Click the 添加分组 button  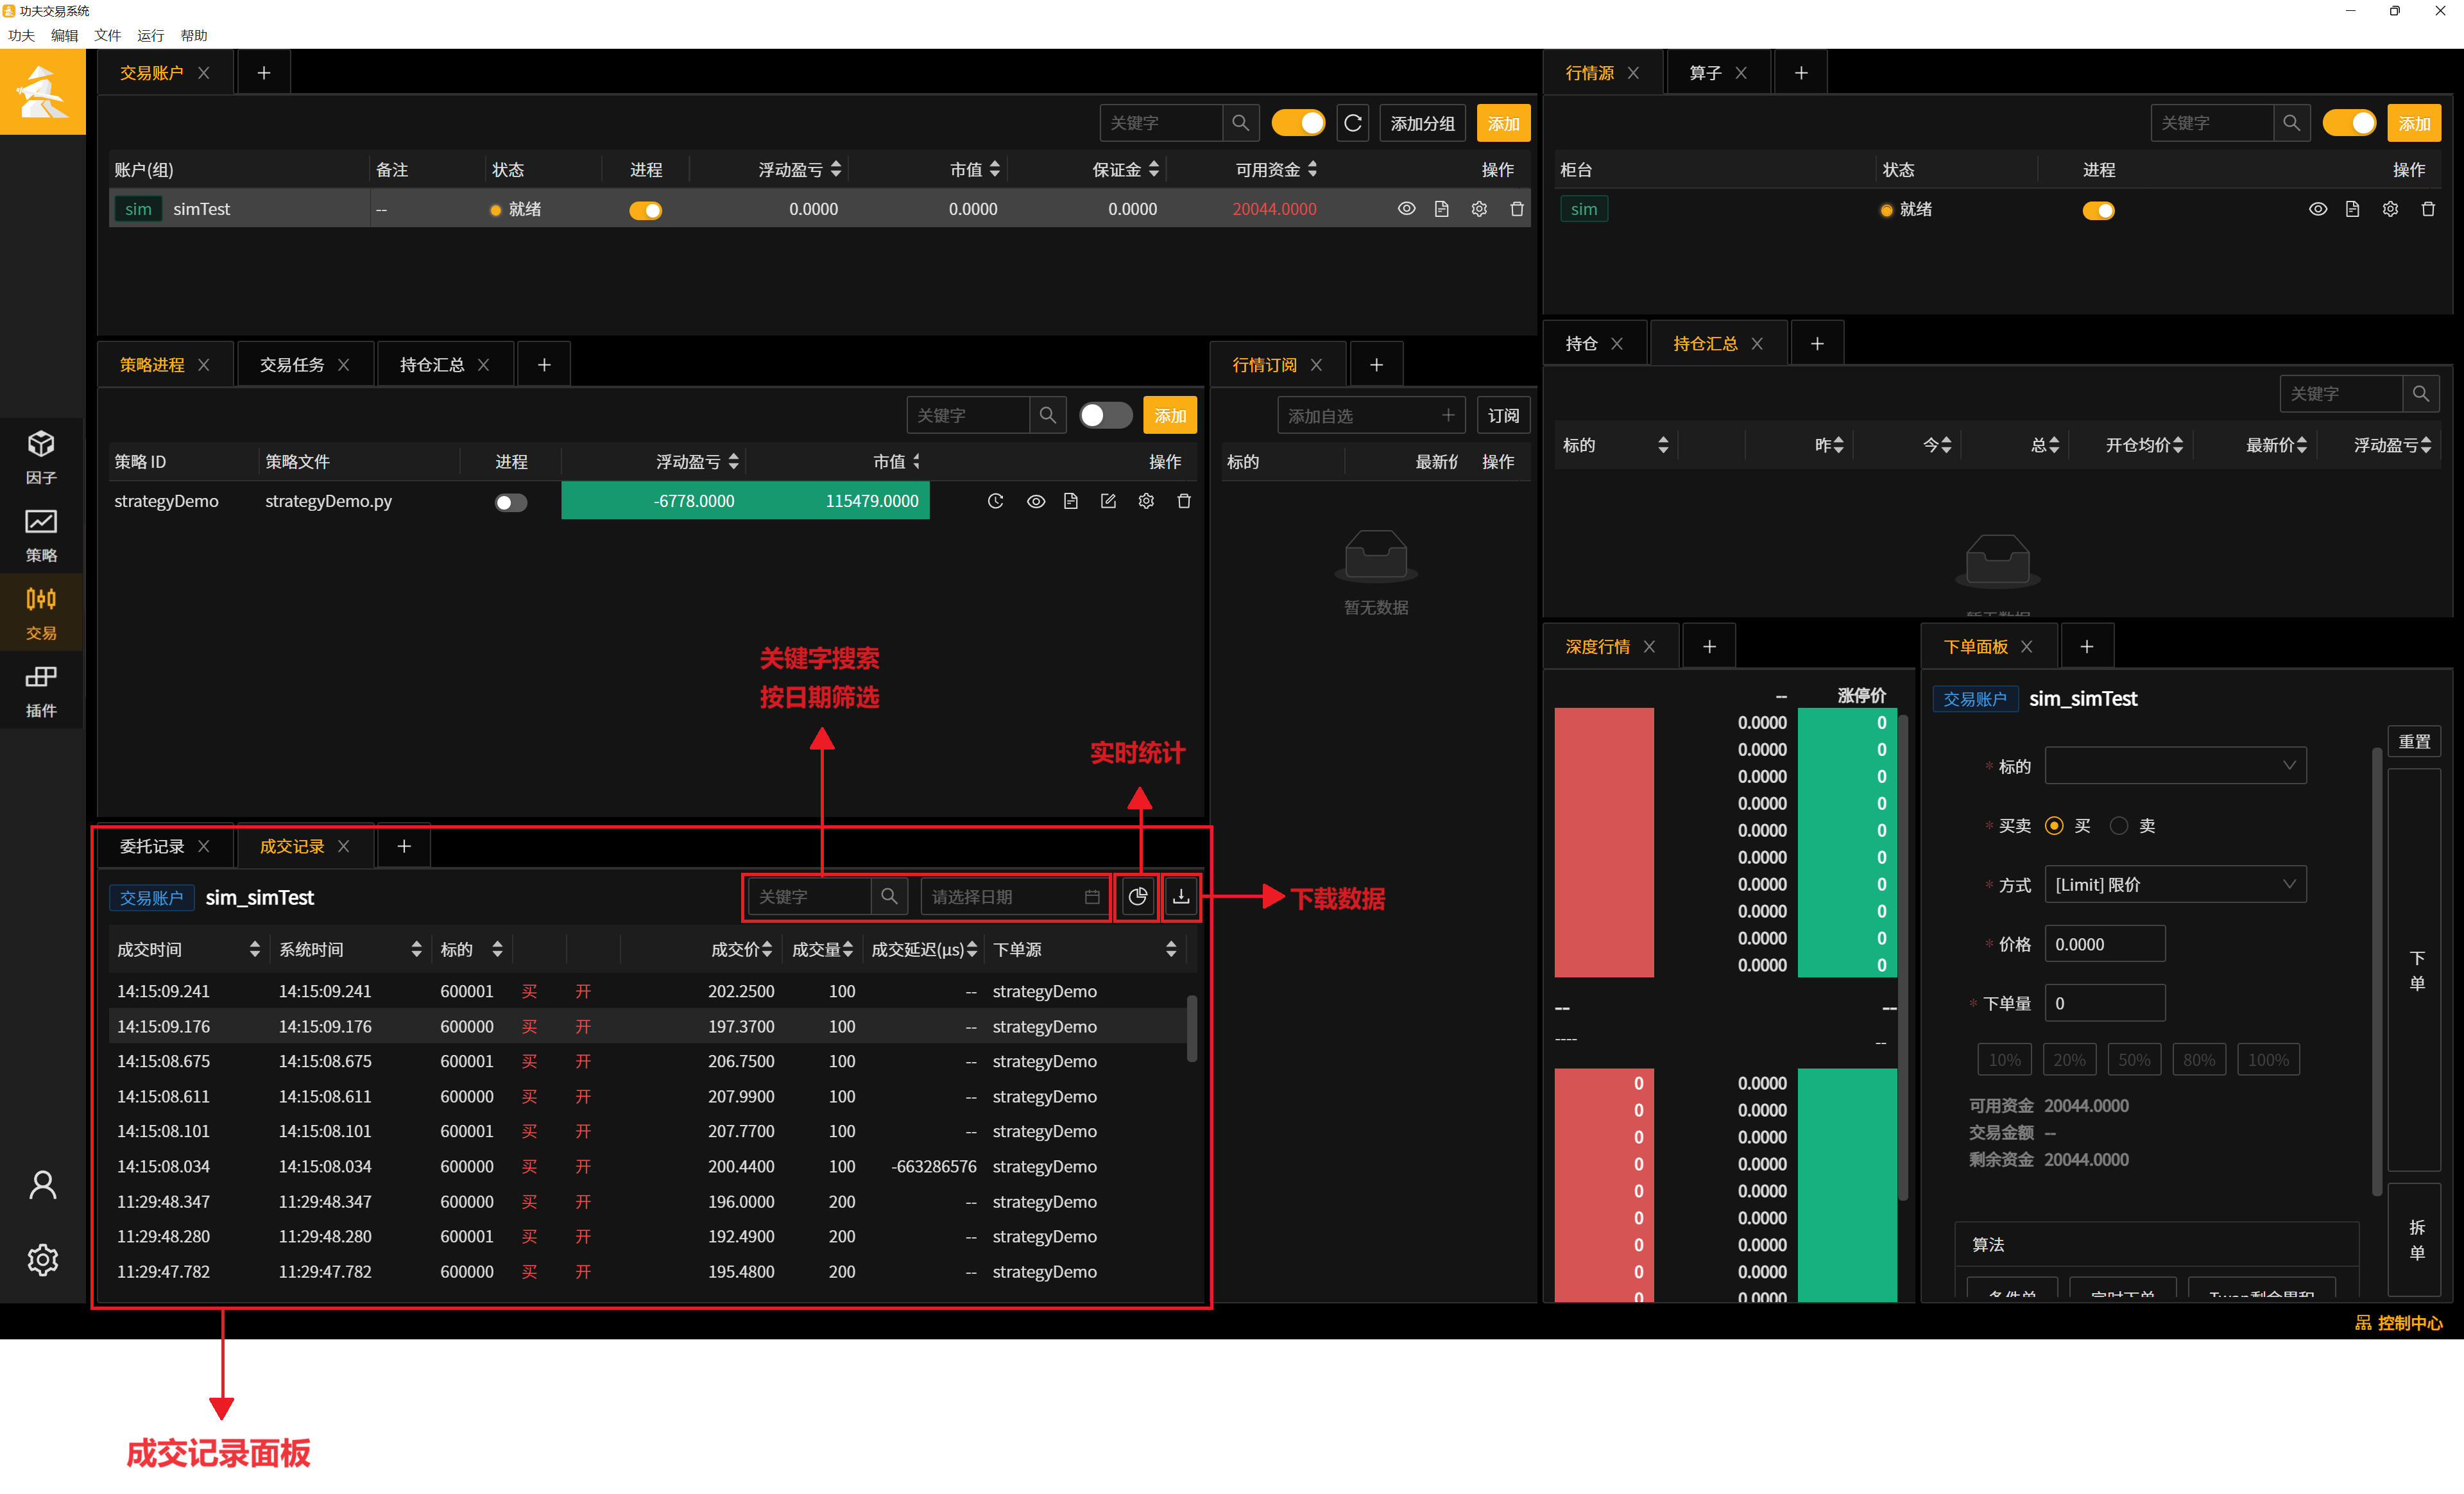(x=1422, y=123)
